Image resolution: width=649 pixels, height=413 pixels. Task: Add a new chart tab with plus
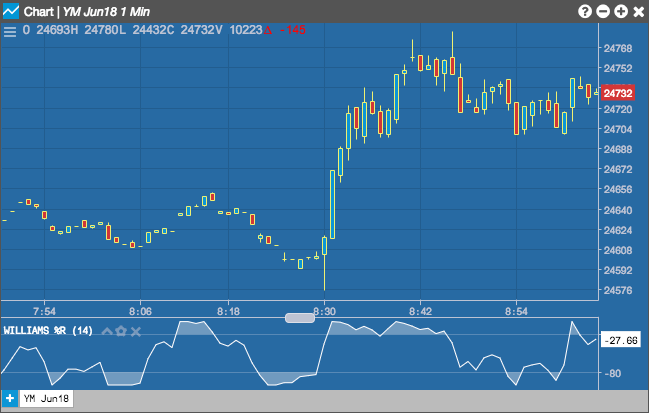[10, 399]
